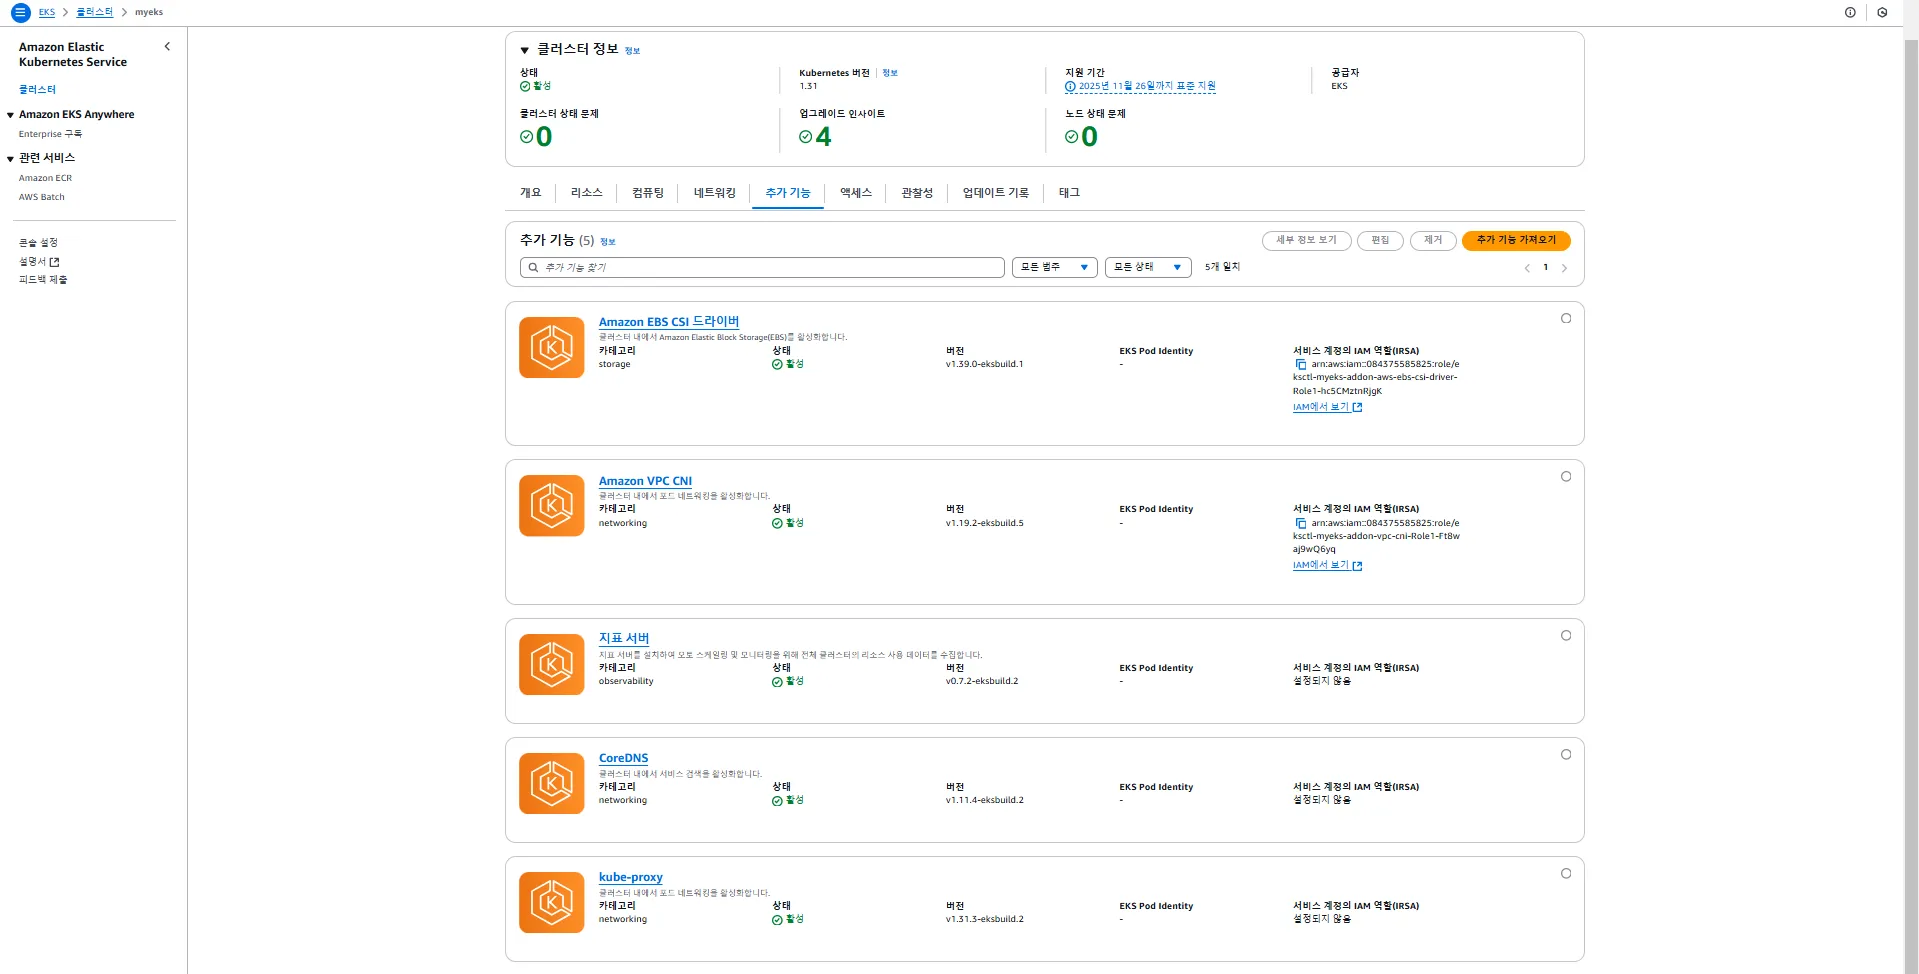The width and height of the screenshot is (1919, 974).
Task: Click the CoreDNS add-on logo
Action: click(551, 783)
